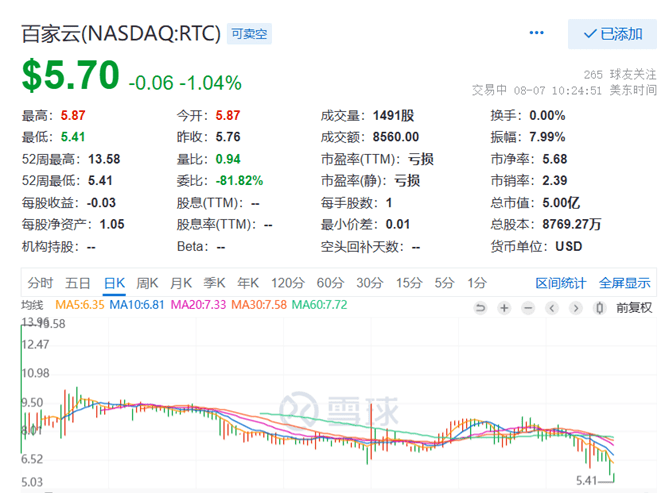Click the reset chart undo icon

[480, 308]
